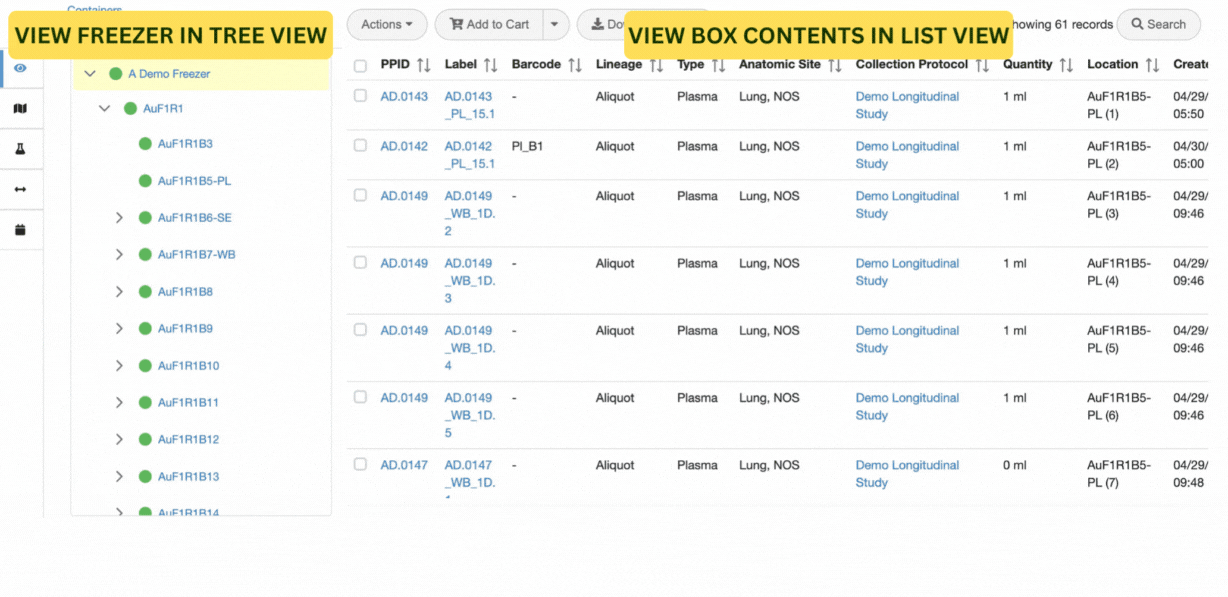The image size is (1228, 597).
Task: Sort by Quantity column arrows
Action: [x=1066, y=65]
